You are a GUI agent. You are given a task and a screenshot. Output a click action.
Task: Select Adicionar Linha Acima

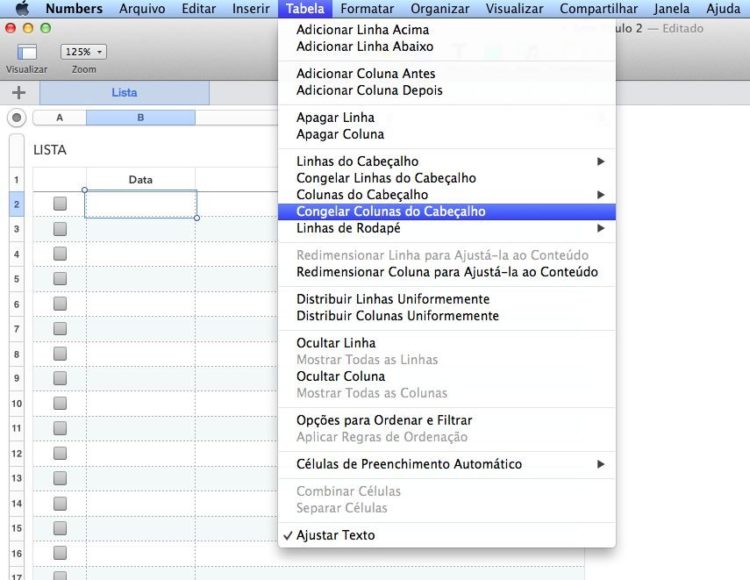(362, 30)
